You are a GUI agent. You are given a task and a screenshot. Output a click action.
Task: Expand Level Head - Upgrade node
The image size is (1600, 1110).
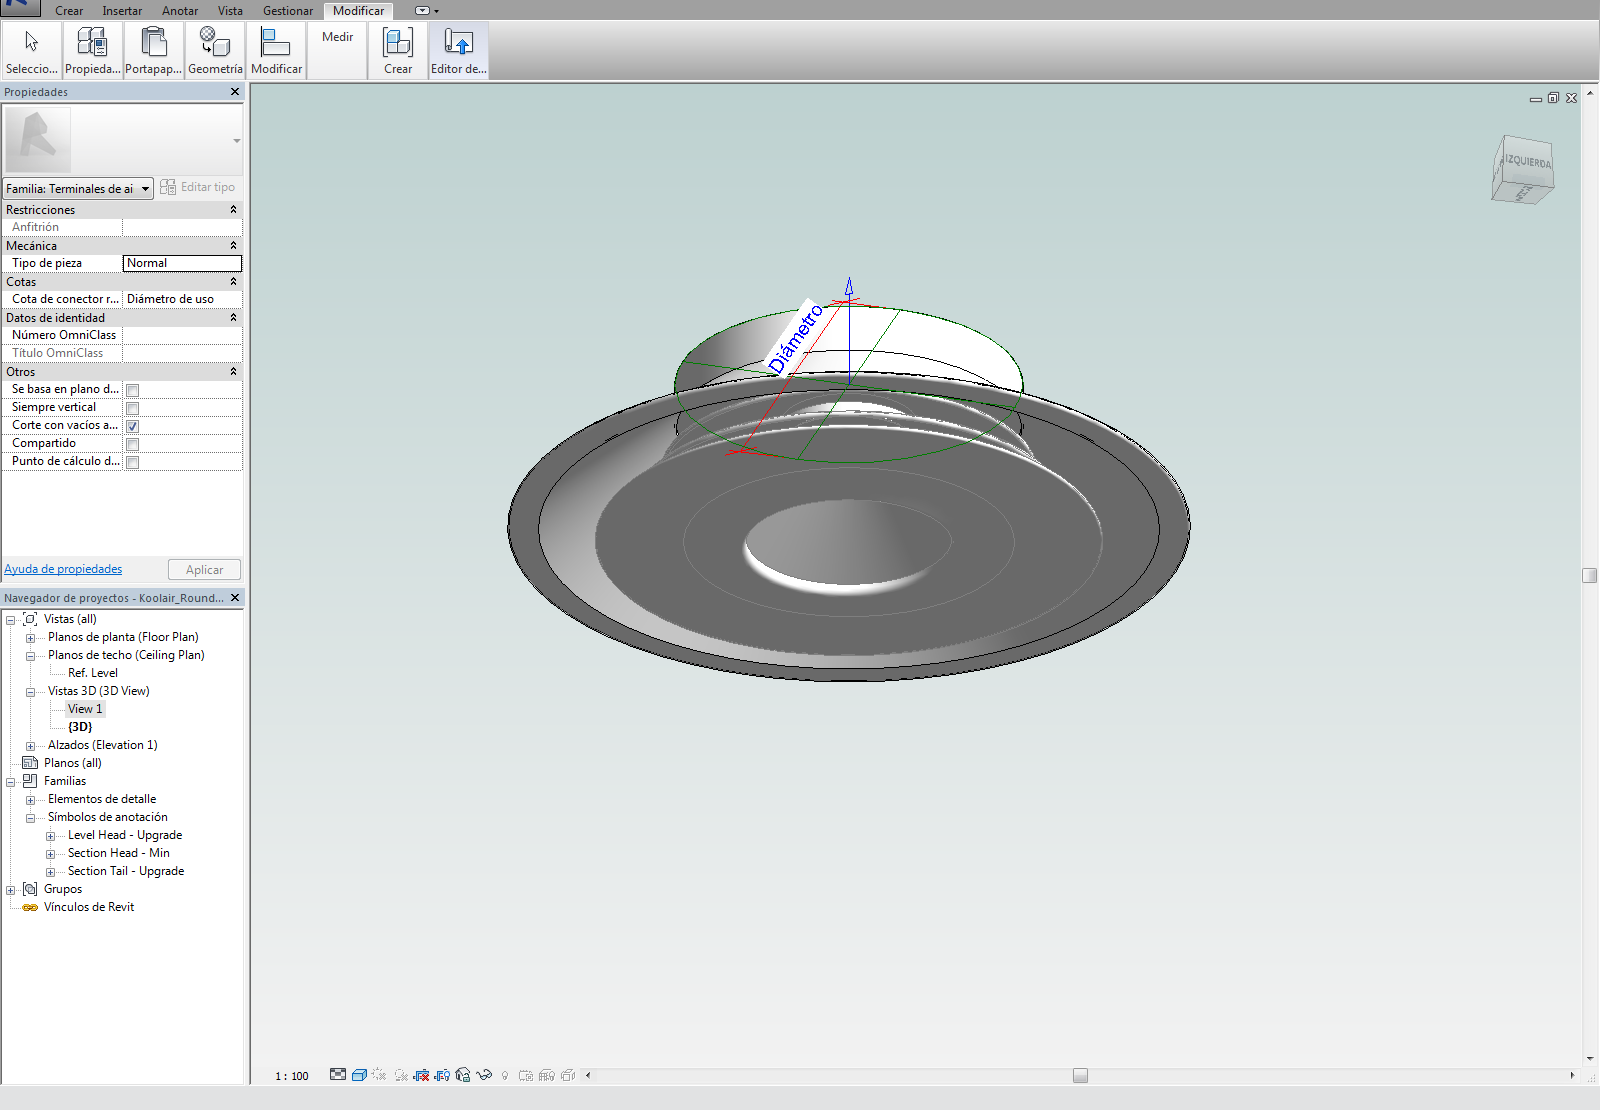point(50,836)
